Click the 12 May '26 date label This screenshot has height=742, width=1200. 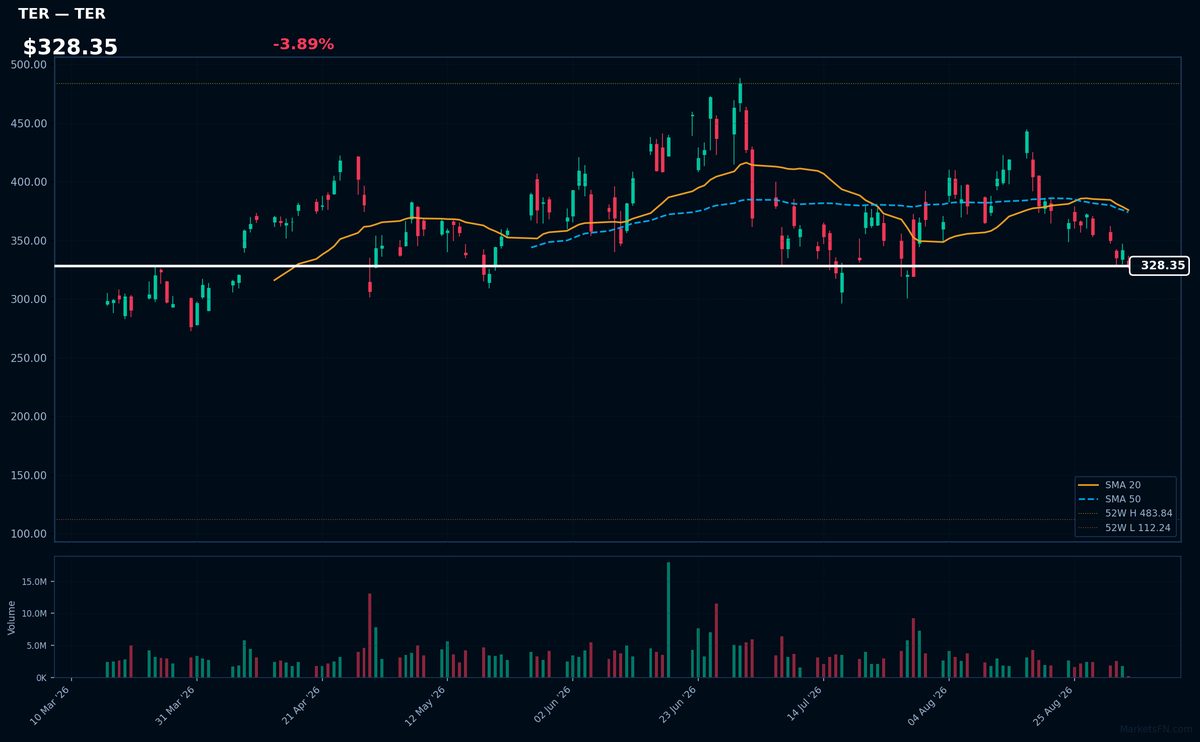tap(426, 705)
